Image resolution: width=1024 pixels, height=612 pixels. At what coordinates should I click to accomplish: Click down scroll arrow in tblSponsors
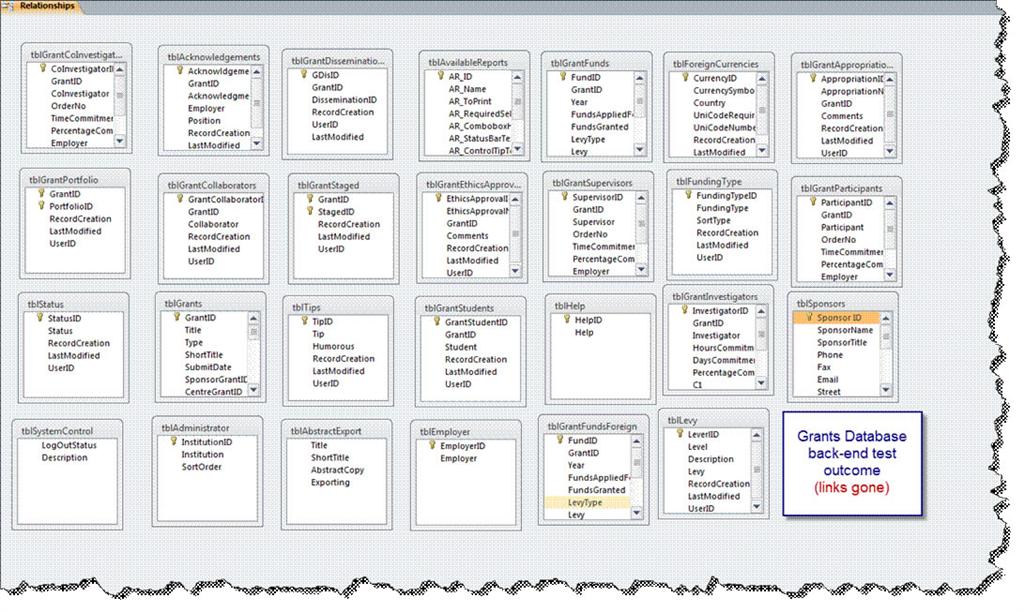point(886,390)
